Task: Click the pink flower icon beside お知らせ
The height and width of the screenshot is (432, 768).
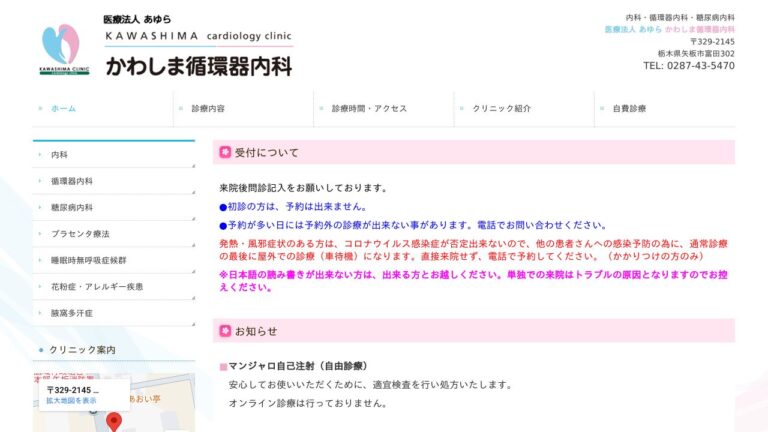Action: [225, 331]
